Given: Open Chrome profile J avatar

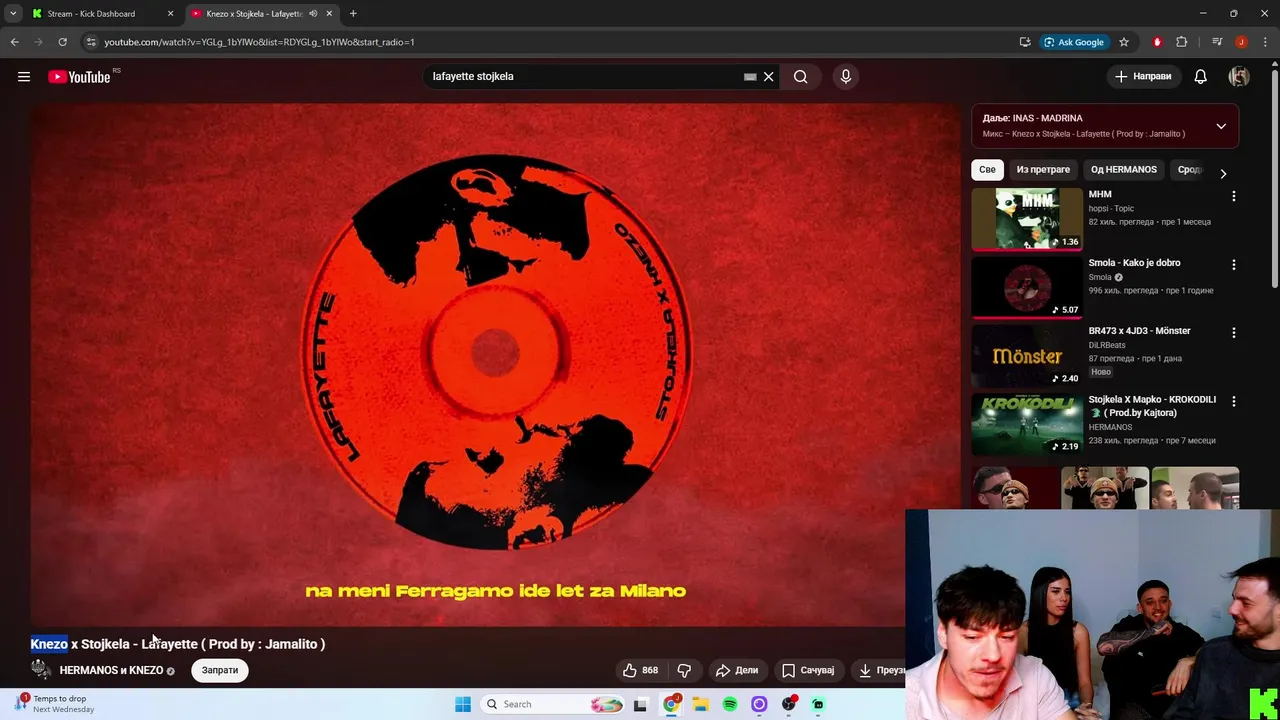Looking at the screenshot, I should [x=1241, y=42].
